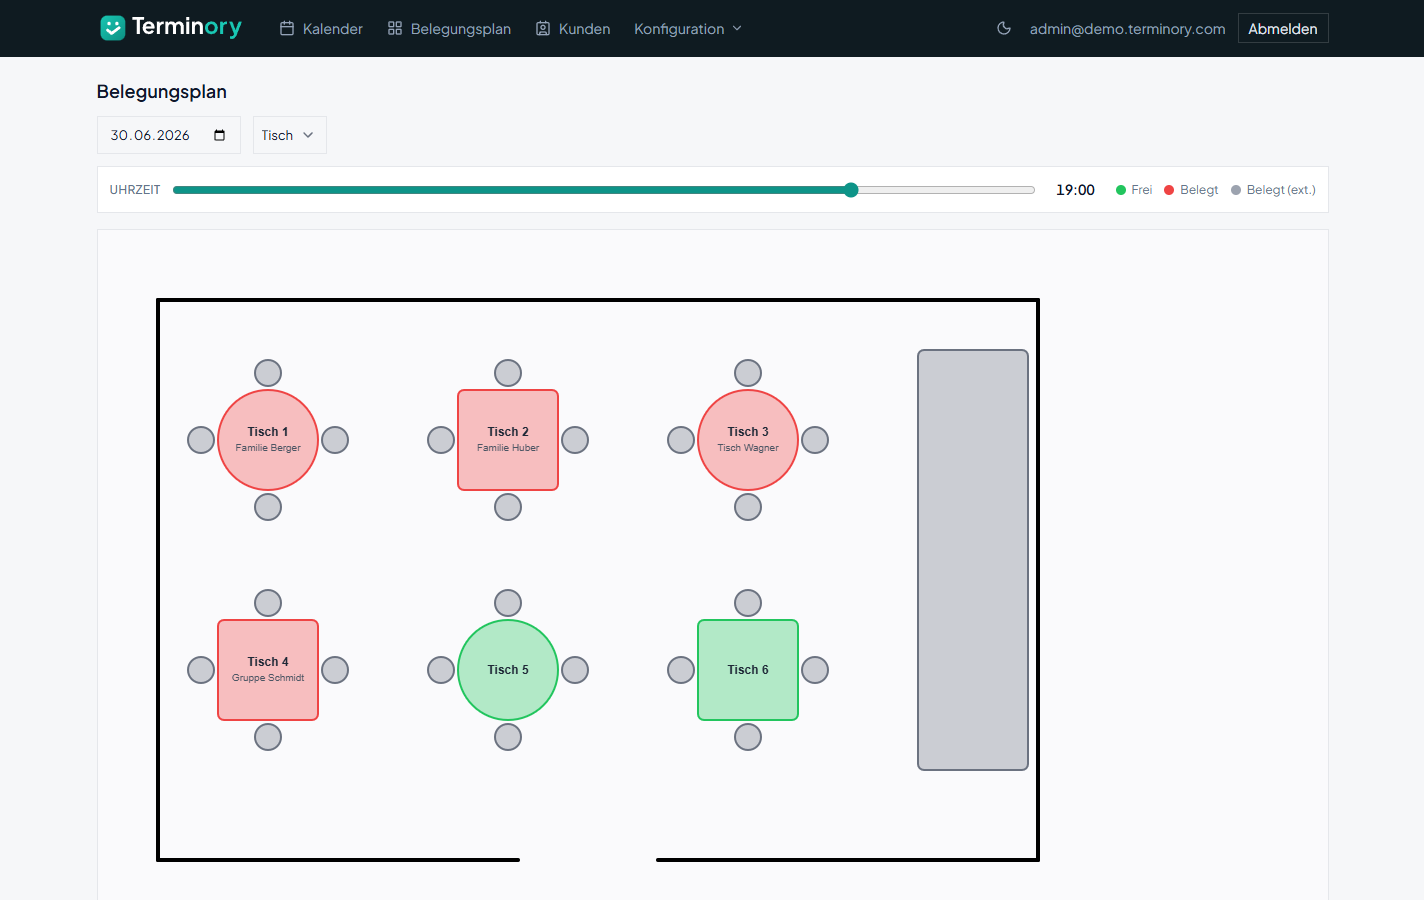Select the free round Tisch 5
The width and height of the screenshot is (1424, 900).
(508, 670)
